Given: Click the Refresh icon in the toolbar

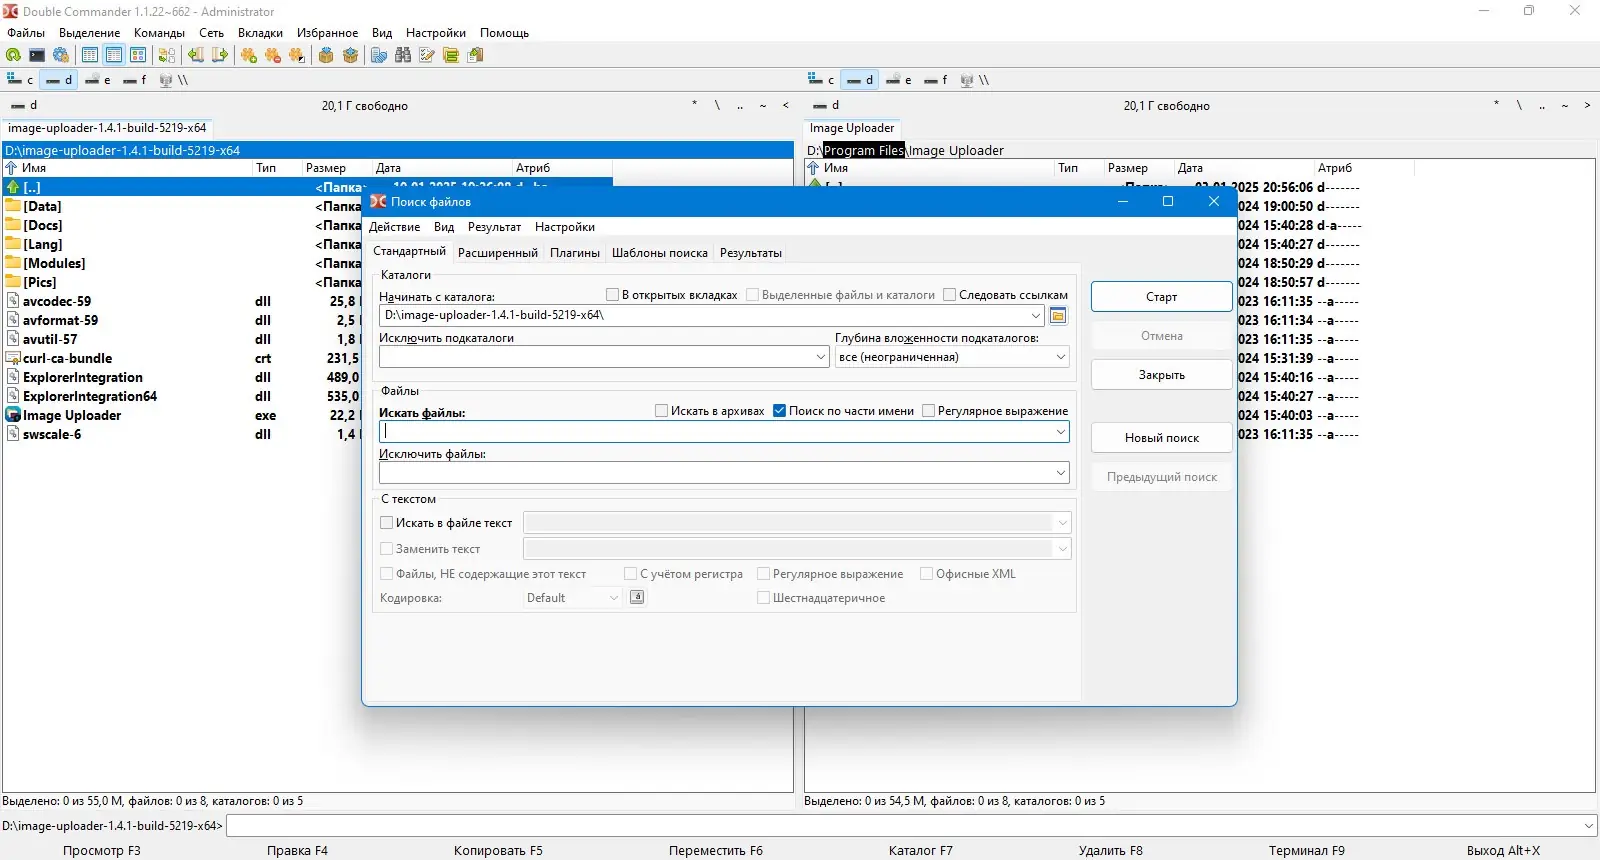Looking at the screenshot, I should tap(13, 56).
